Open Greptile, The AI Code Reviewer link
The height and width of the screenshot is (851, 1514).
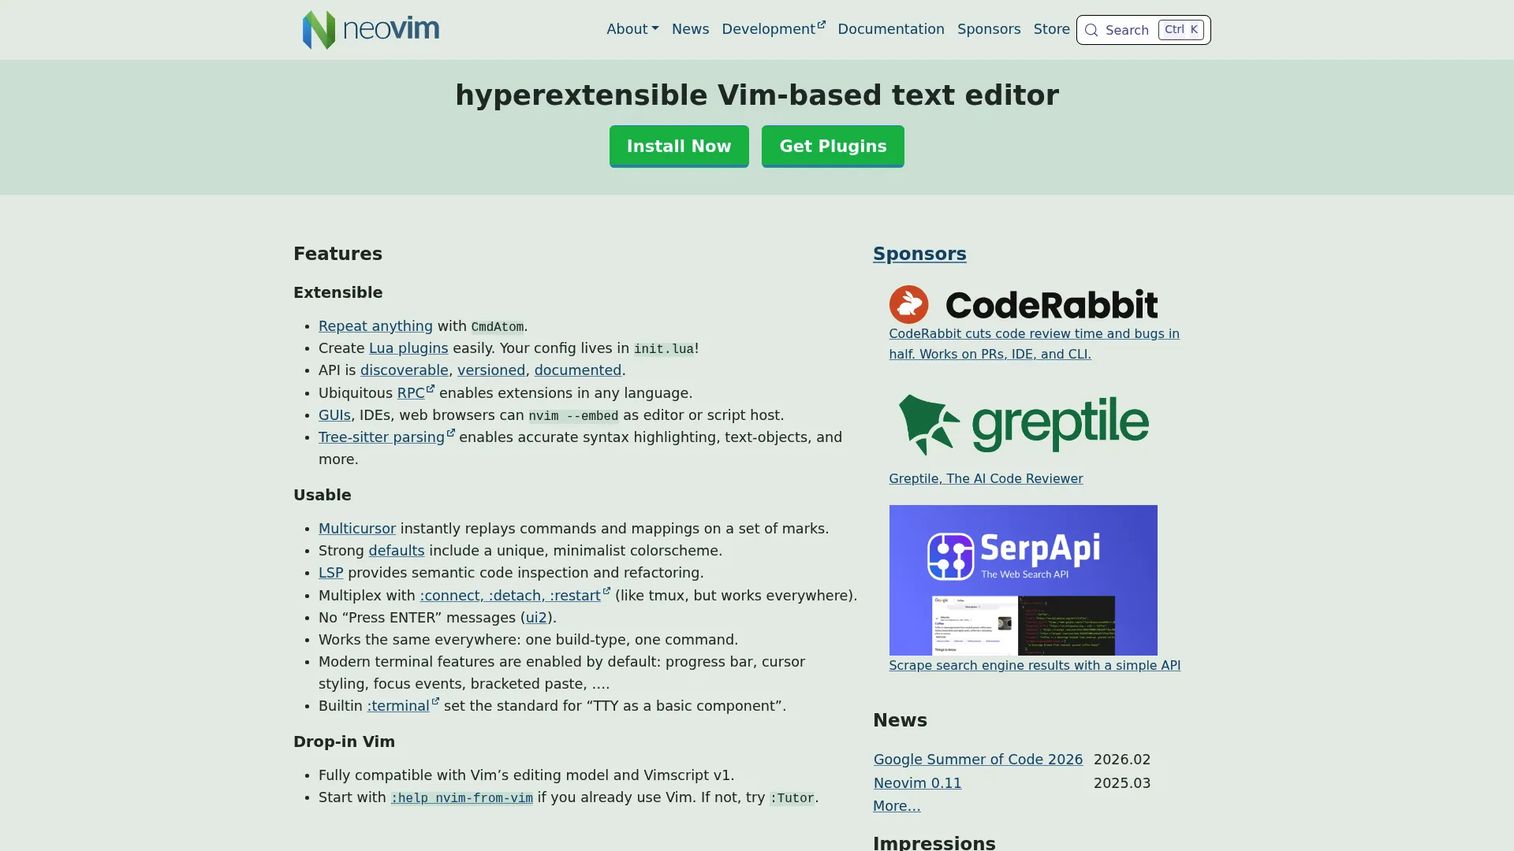[x=986, y=479]
